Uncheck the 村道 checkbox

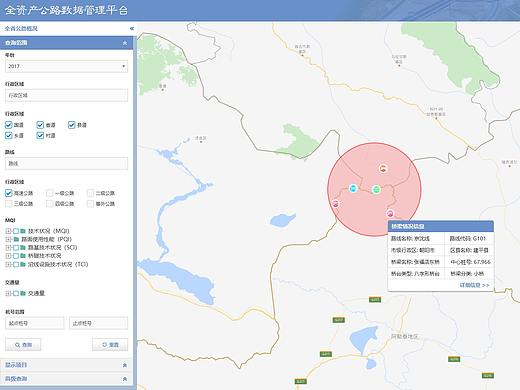[x=40, y=136]
